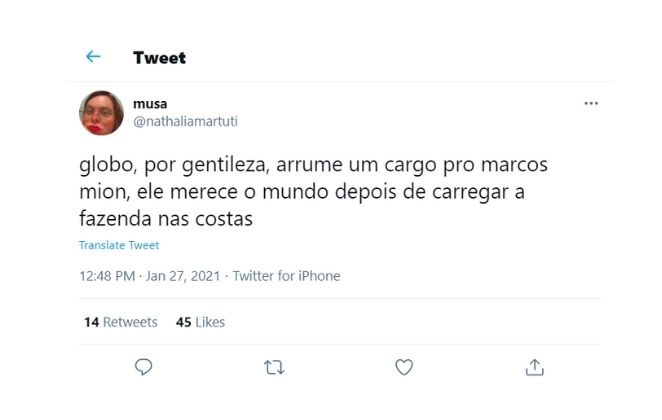662x420 pixels.
Task: Click the number 14 in retweet count
Action: point(91,322)
